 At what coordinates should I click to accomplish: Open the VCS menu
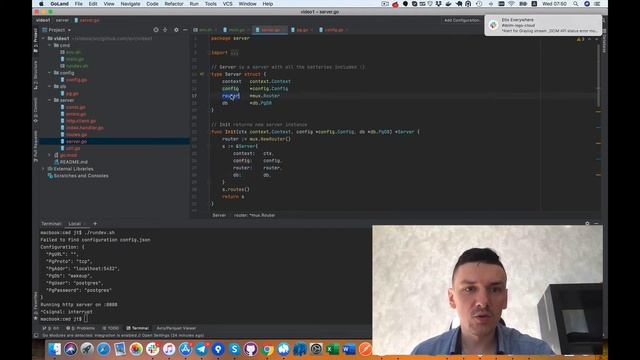pyautogui.click(x=227, y=4)
